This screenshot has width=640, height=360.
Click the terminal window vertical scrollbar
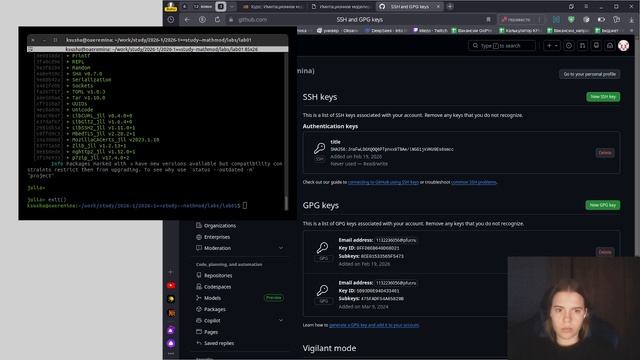(286, 131)
